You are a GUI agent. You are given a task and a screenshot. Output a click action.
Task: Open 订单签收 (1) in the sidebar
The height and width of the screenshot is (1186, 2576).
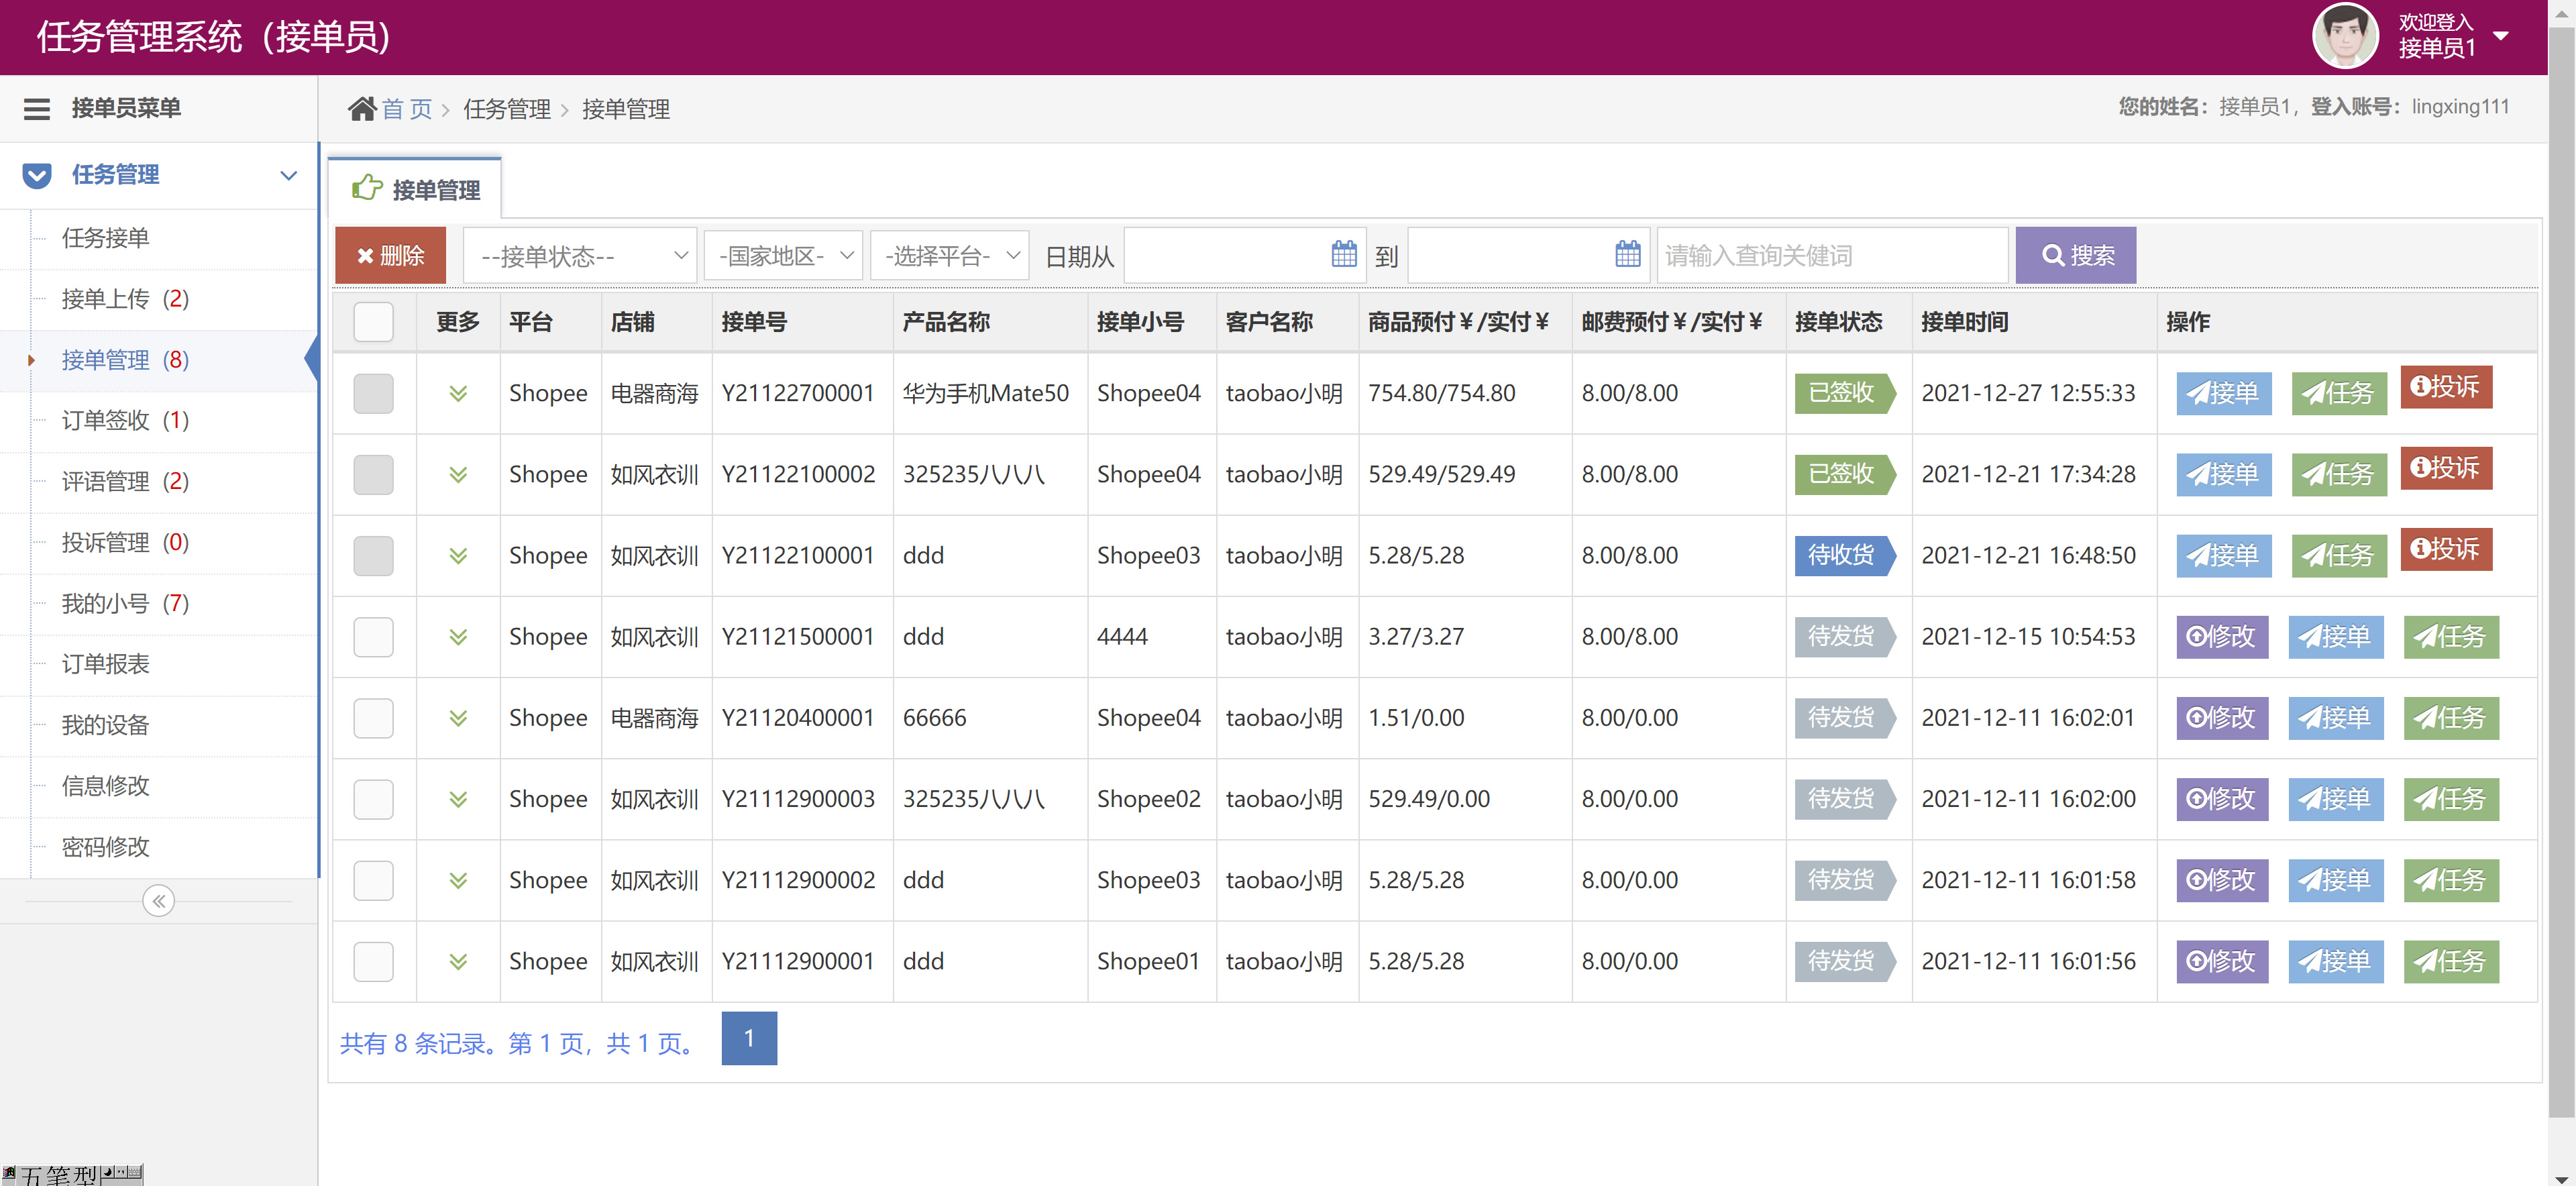tap(125, 420)
